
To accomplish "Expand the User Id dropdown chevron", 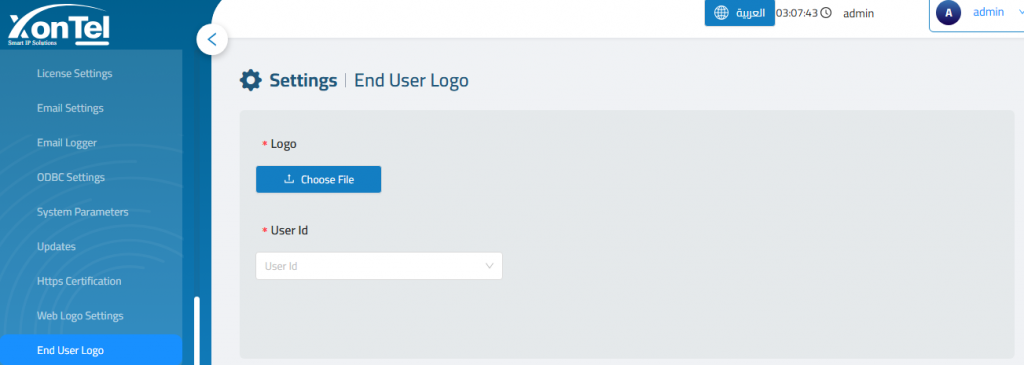I will 489,266.
